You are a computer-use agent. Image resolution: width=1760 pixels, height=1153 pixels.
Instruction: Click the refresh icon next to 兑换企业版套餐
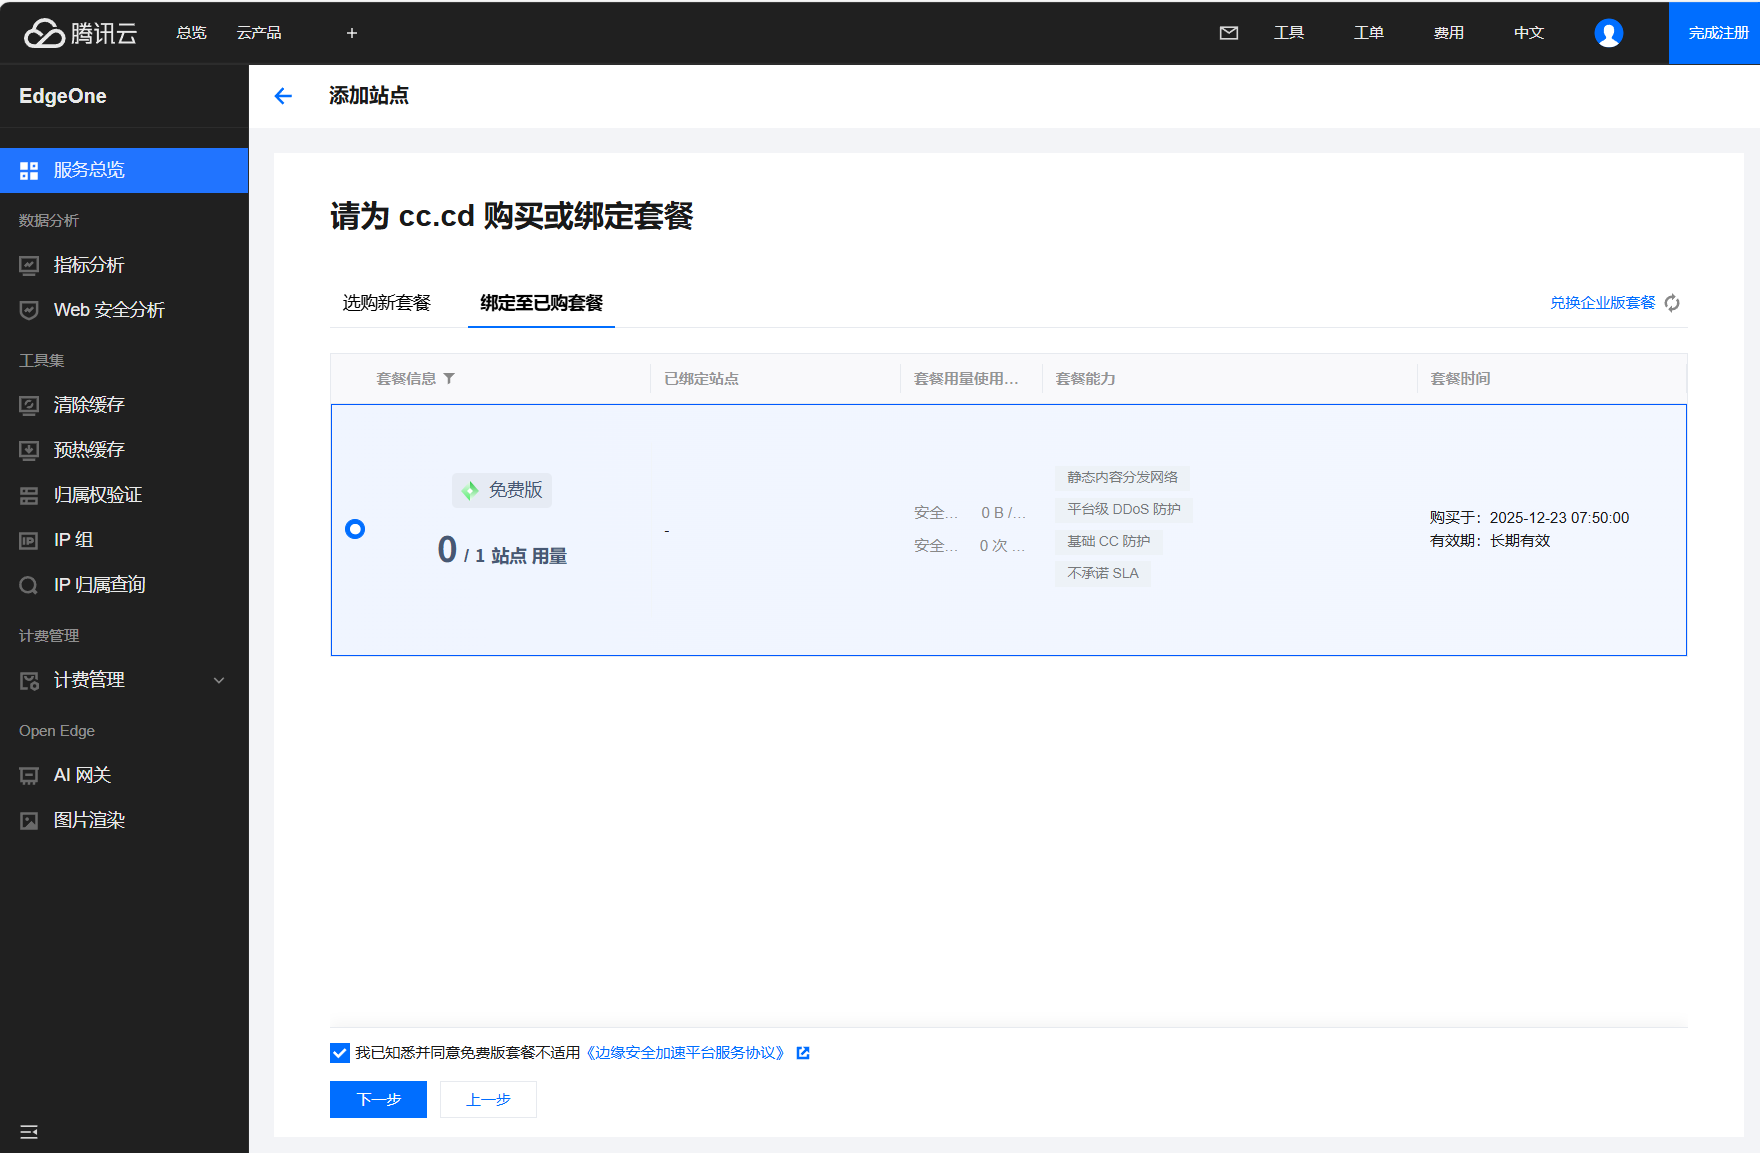1672,303
